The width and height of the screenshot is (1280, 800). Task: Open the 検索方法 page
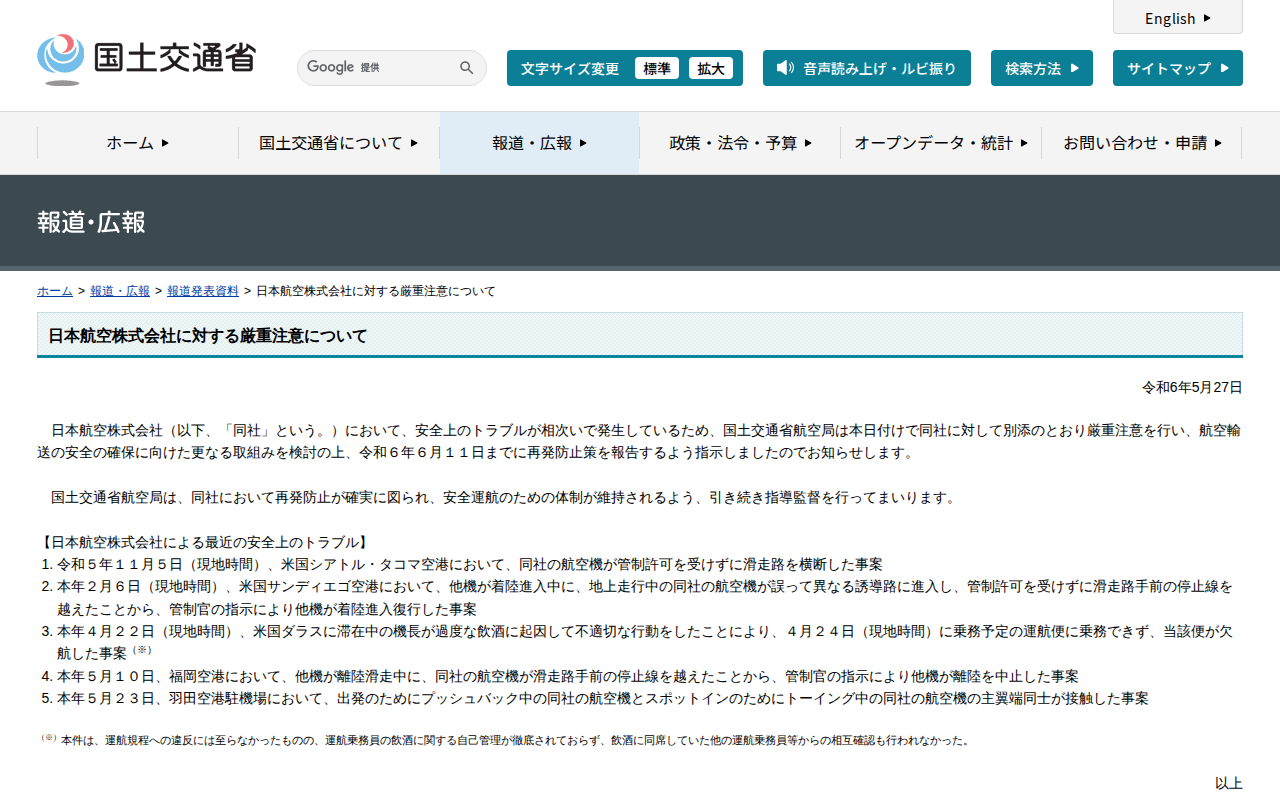click(1042, 68)
